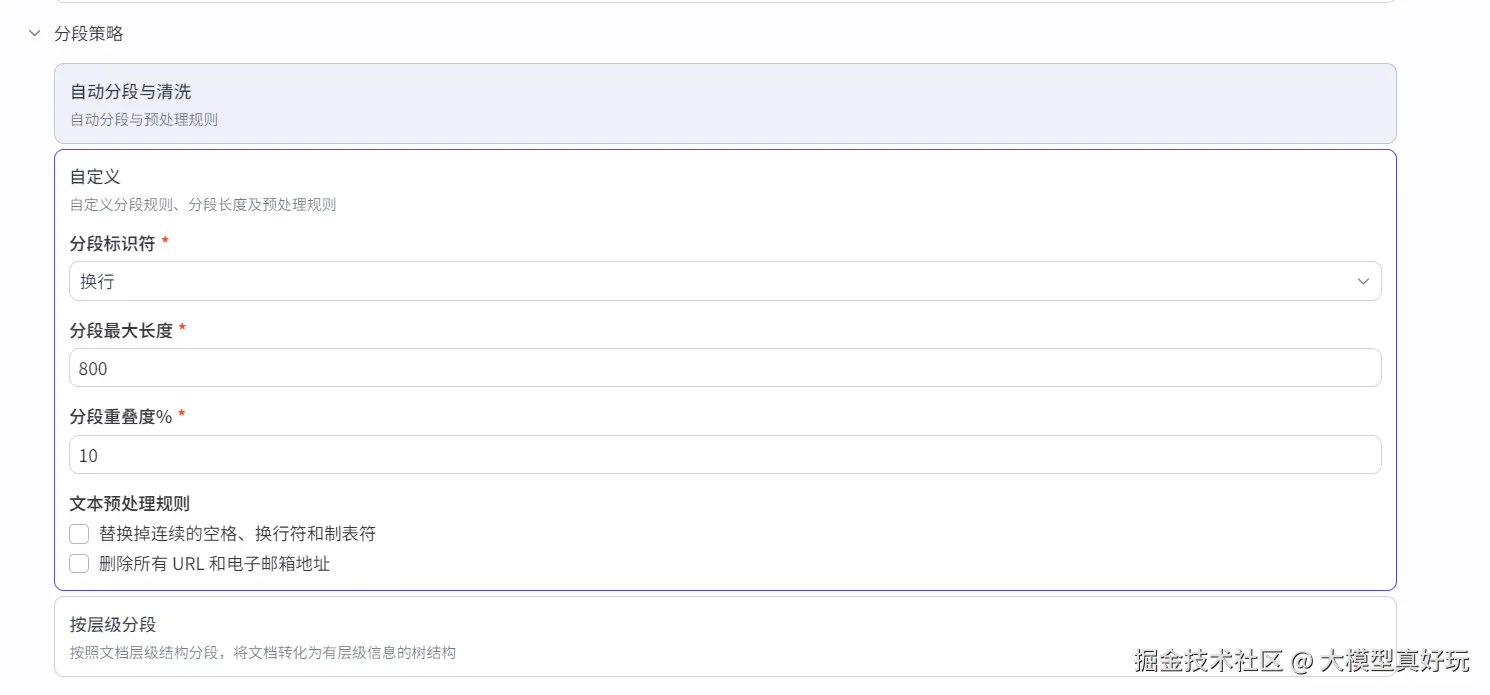This screenshot has width=1490, height=695.
Task: Click the 分段最大长度 field label
Action: click(x=121, y=330)
